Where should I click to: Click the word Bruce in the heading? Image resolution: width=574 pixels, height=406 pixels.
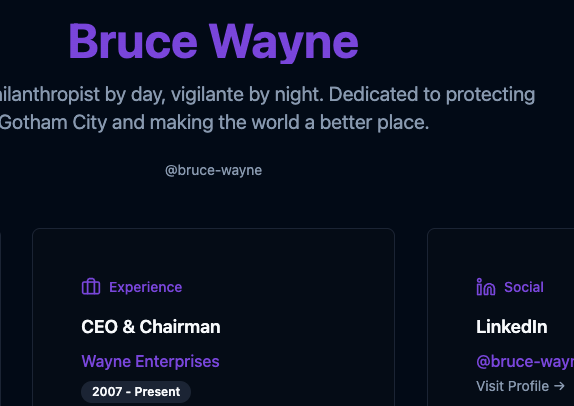click(x=133, y=41)
